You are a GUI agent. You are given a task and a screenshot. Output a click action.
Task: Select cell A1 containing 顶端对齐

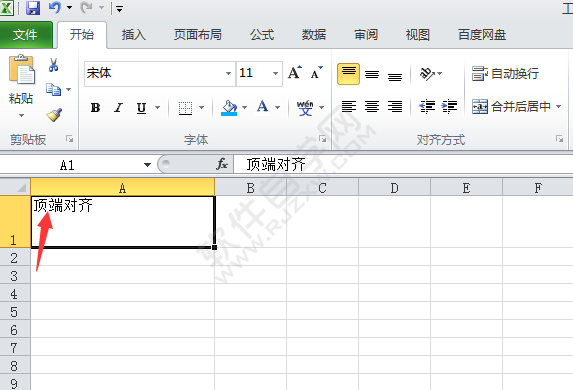[x=122, y=222]
